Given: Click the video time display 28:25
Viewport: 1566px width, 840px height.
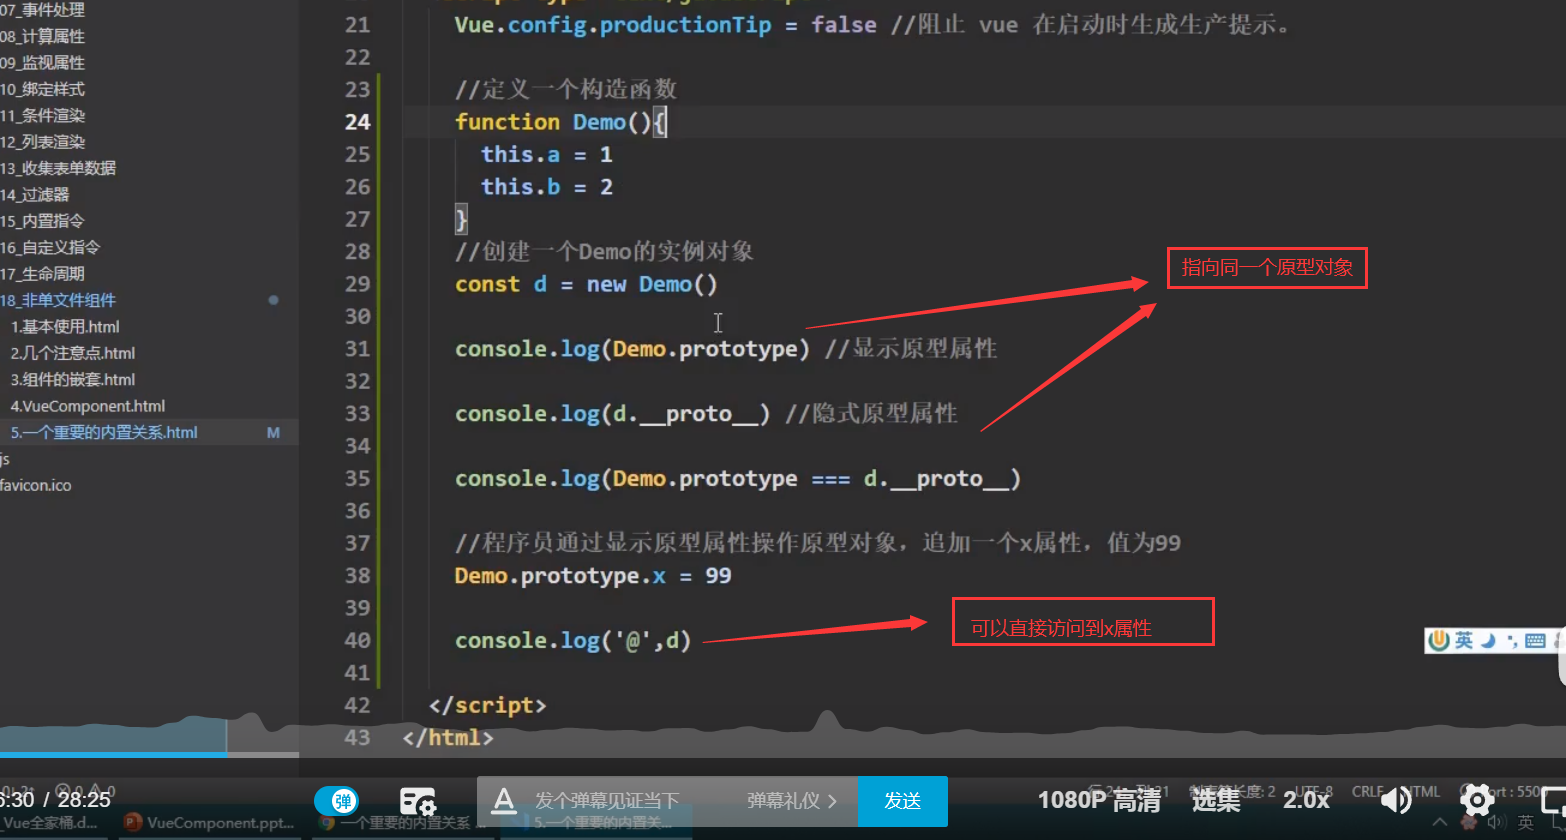Looking at the screenshot, I should (x=84, y=800).
